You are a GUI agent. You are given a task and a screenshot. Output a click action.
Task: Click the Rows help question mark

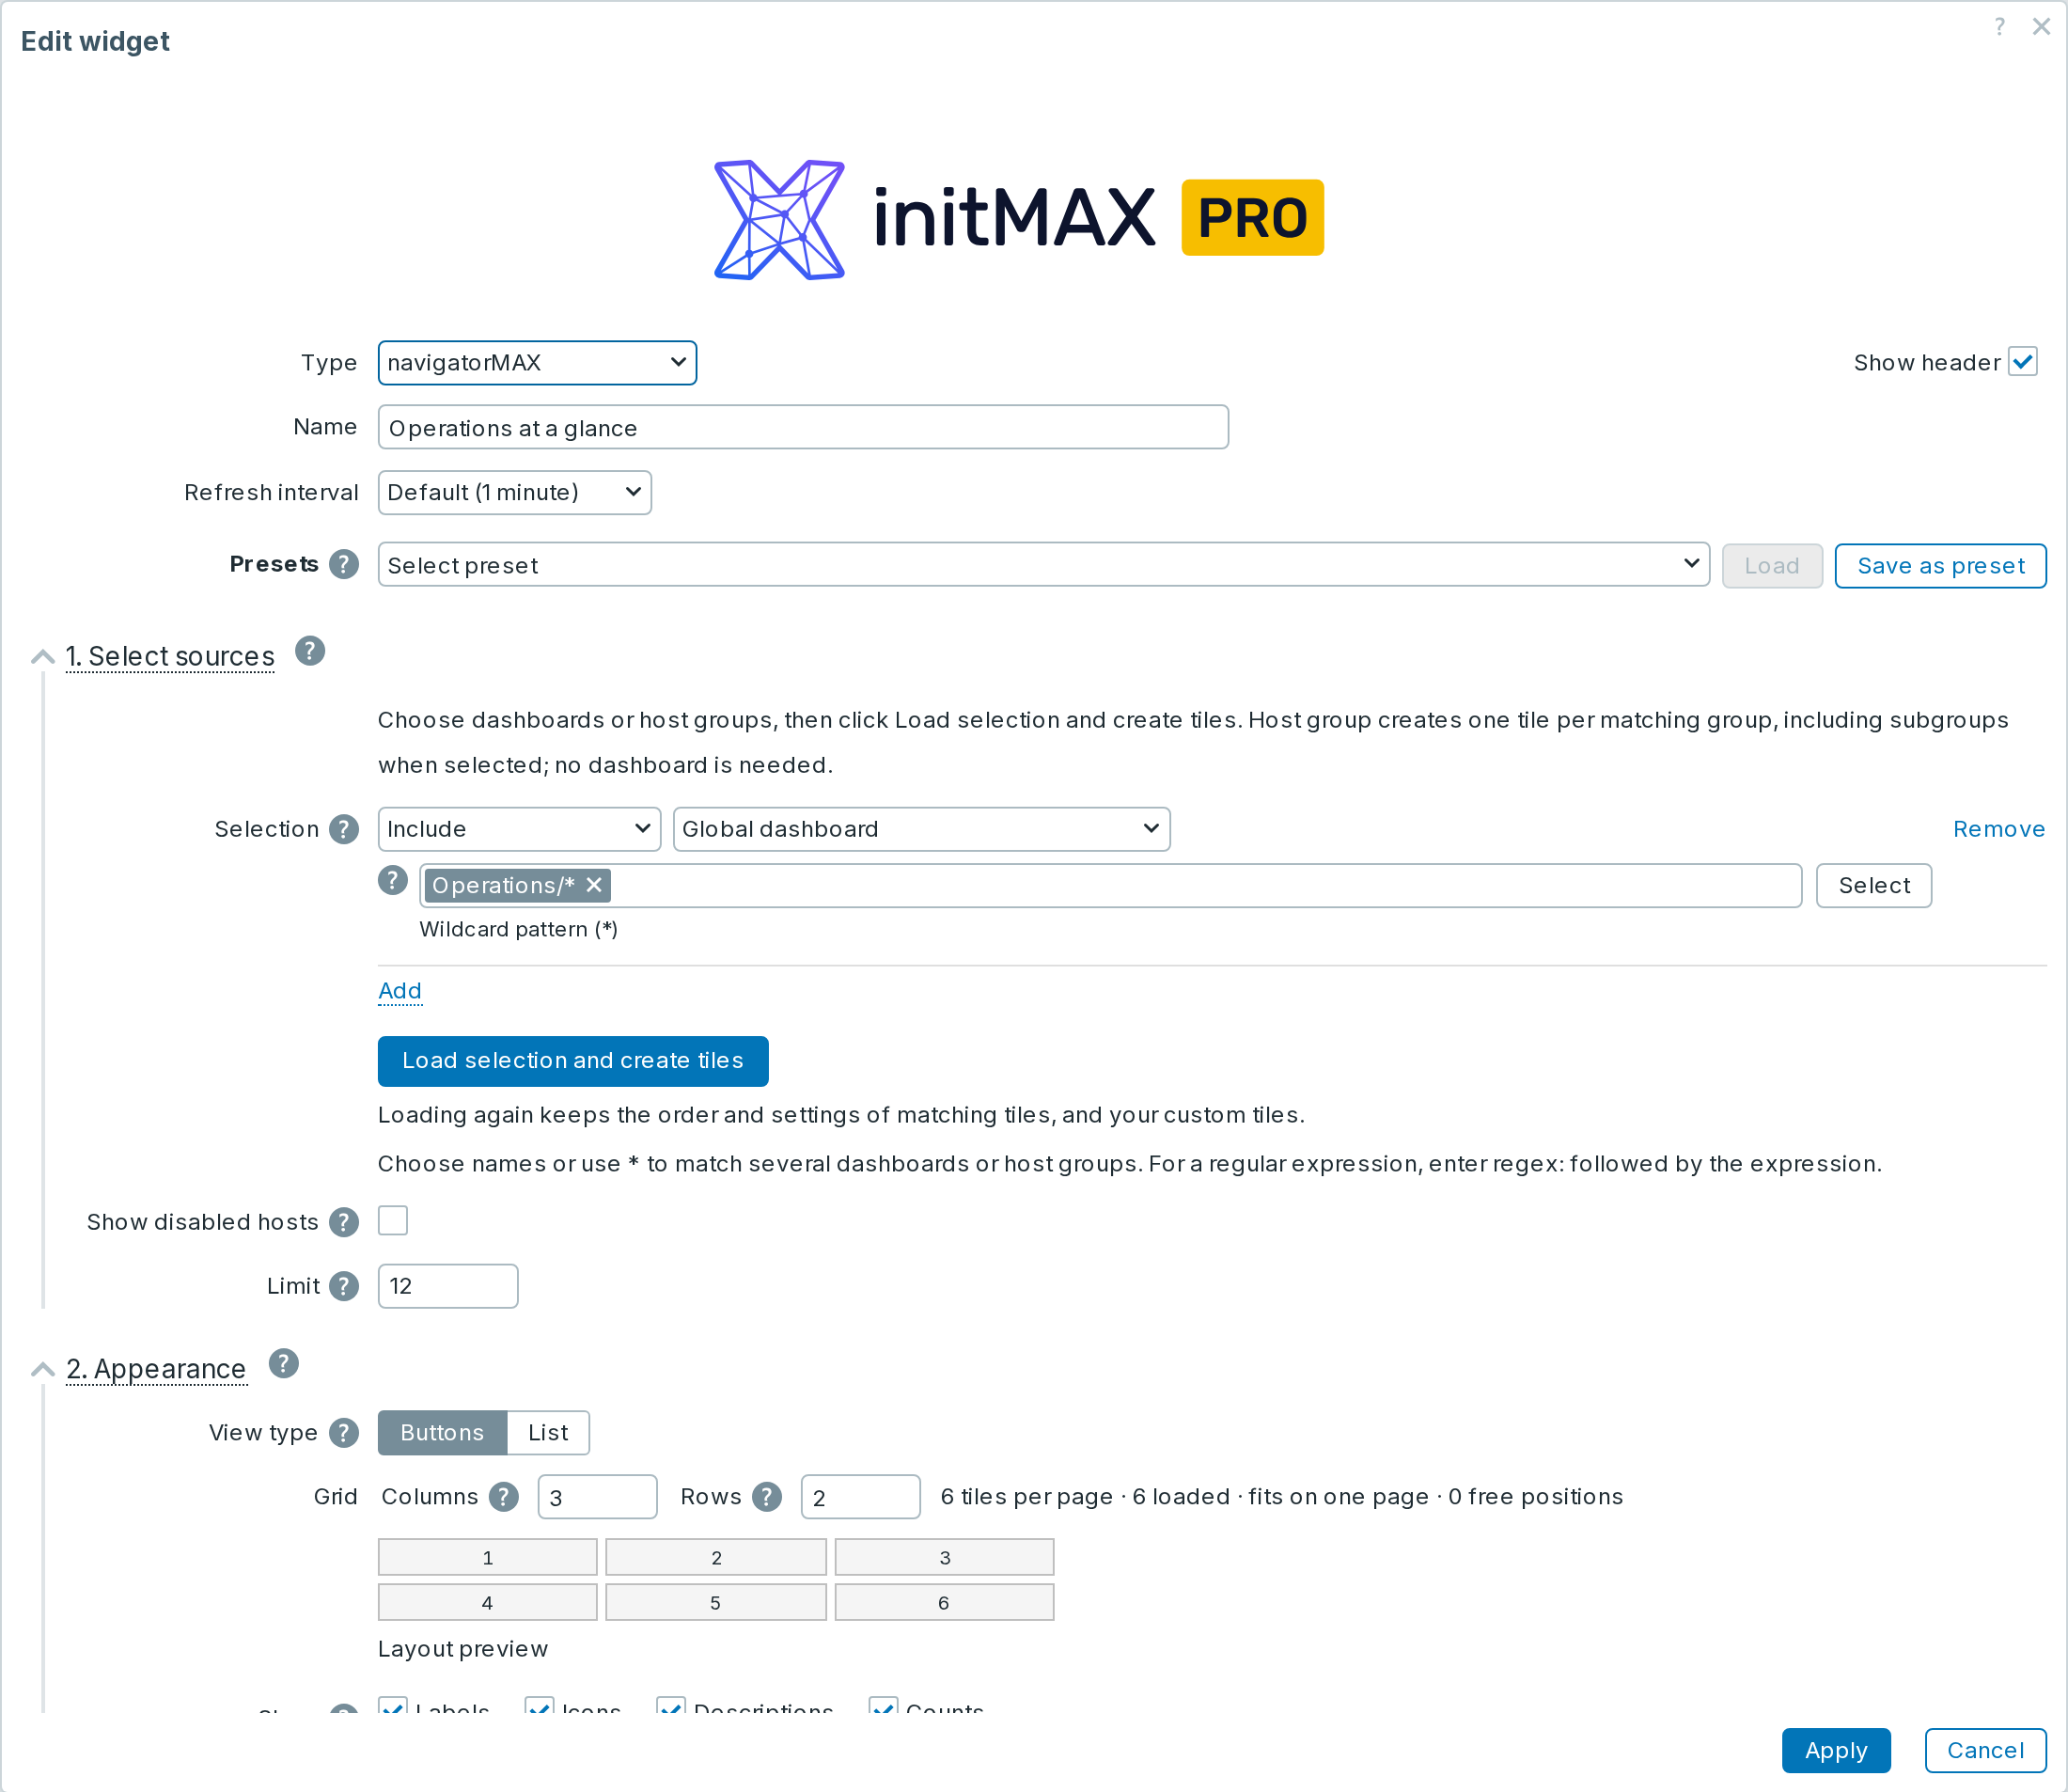(767, 1497)
